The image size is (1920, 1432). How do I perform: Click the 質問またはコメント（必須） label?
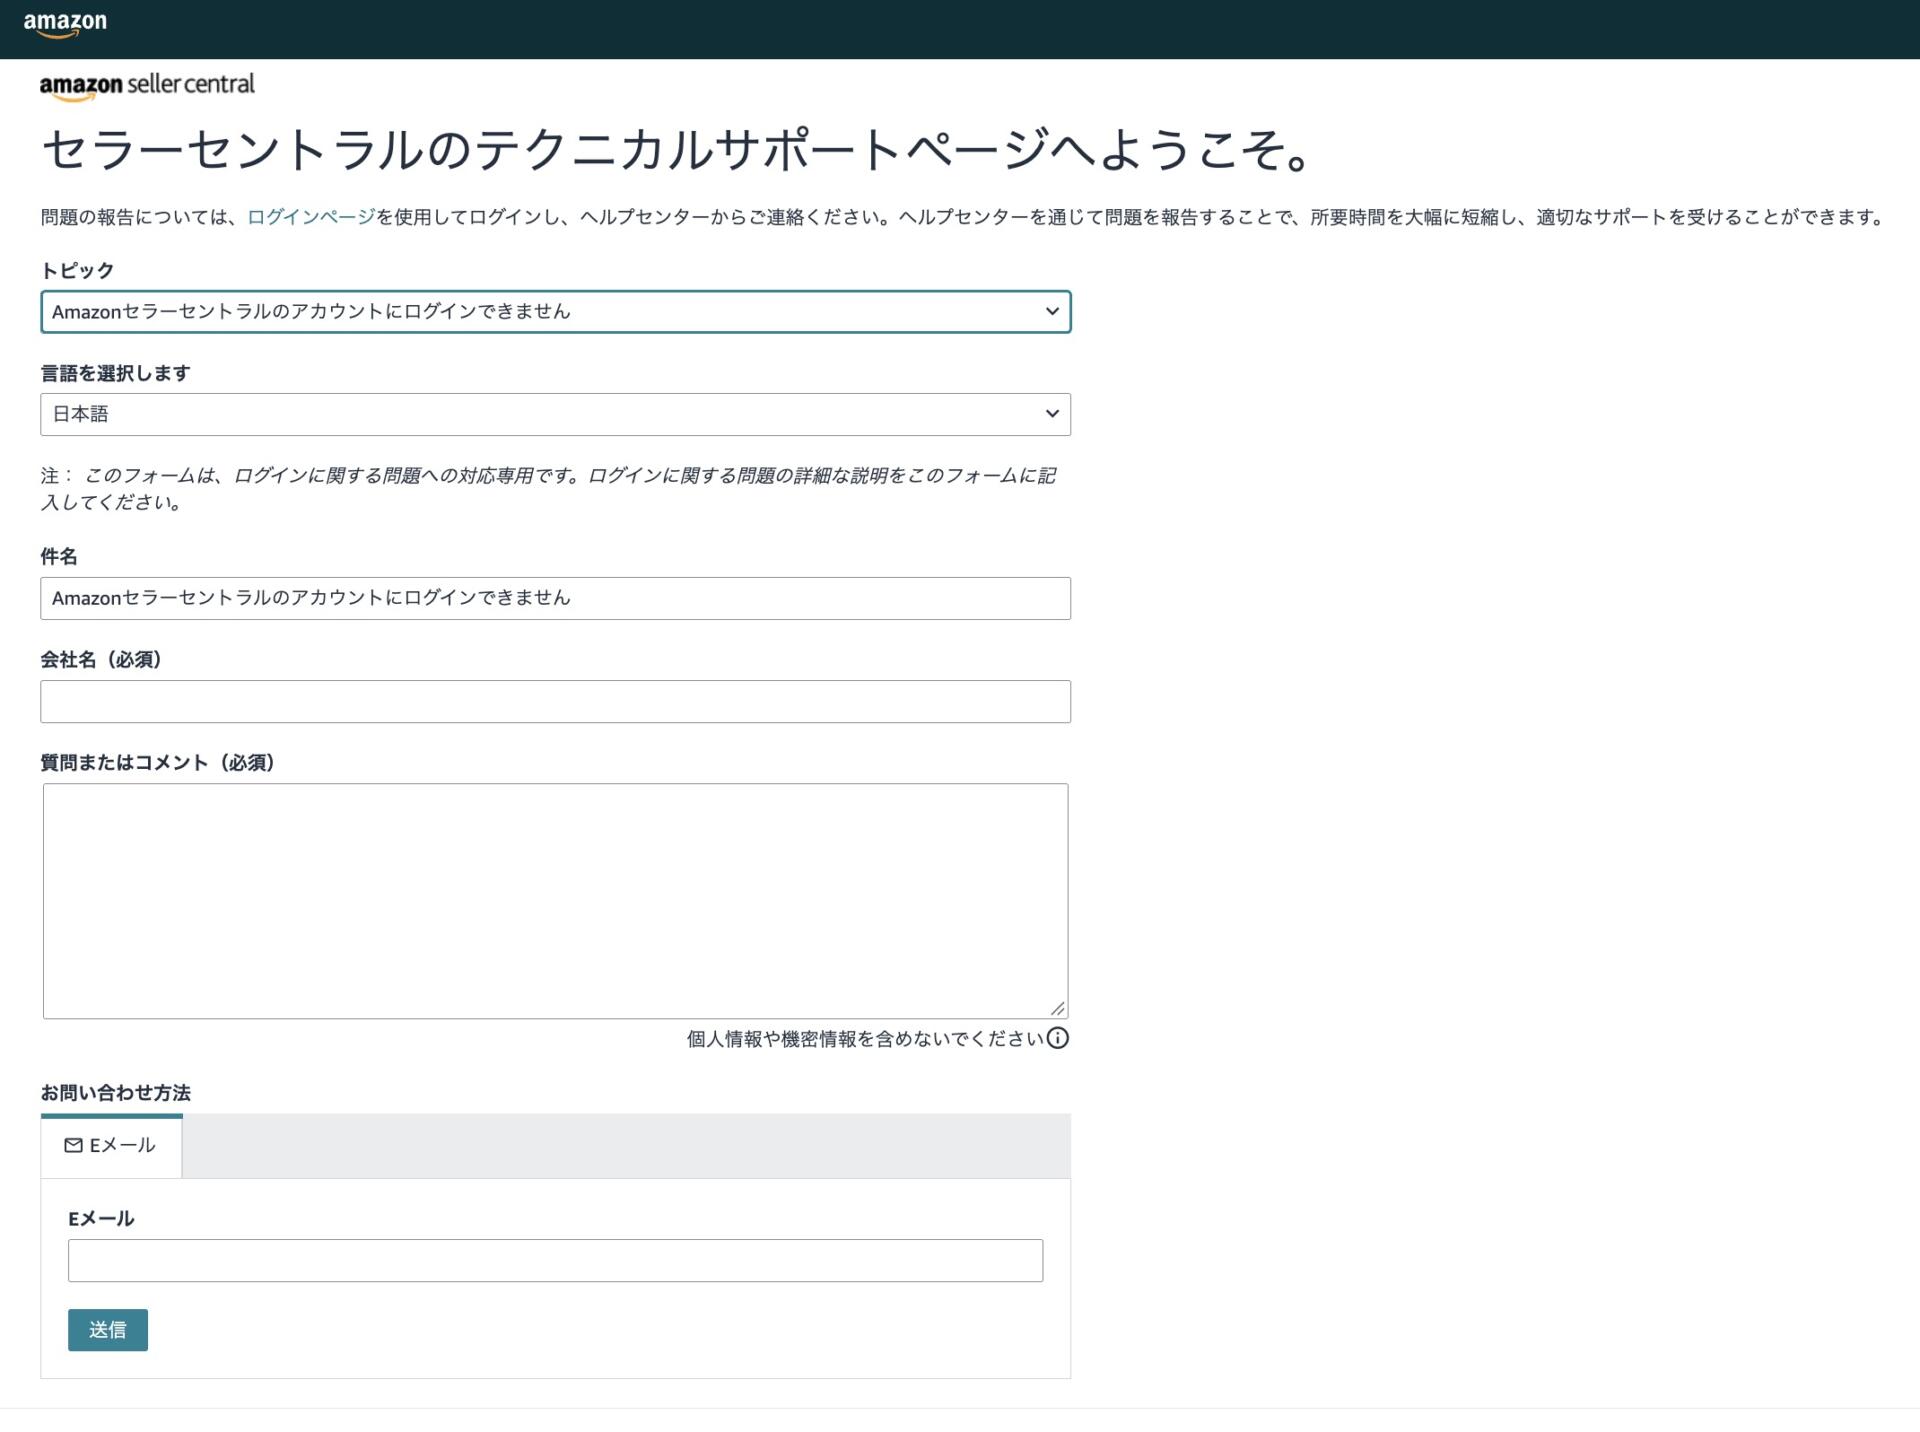[x=157, y=762]
